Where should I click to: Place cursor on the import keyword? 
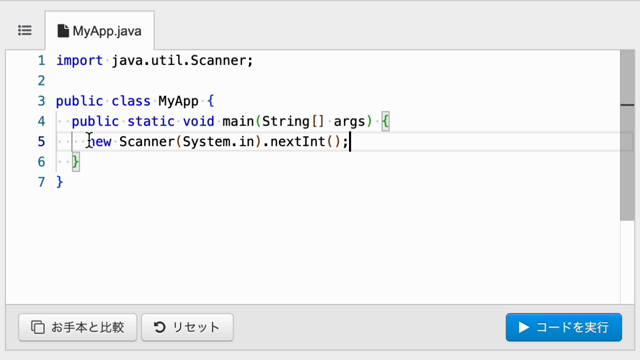(x=79, y=60)
